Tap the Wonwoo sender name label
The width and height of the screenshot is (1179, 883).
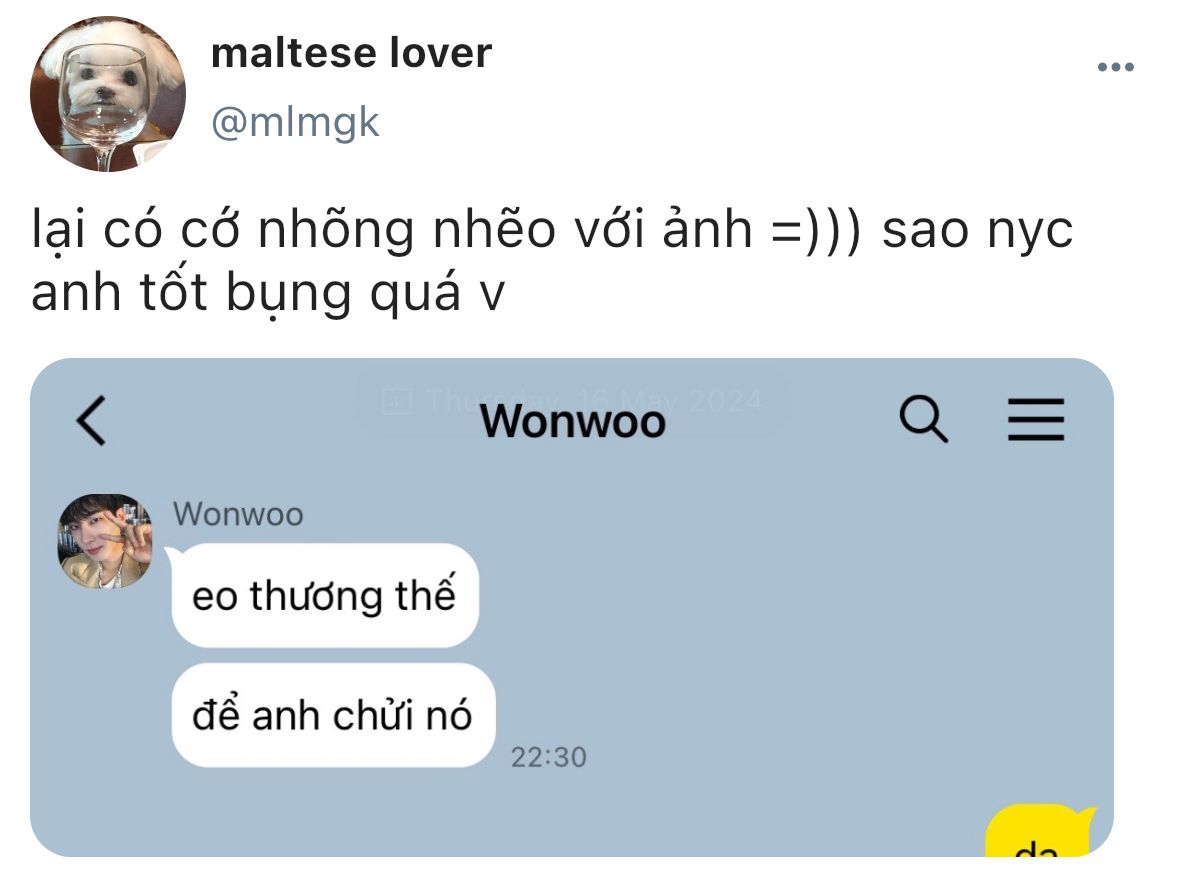pyautogui.click(x=238, y=514)
